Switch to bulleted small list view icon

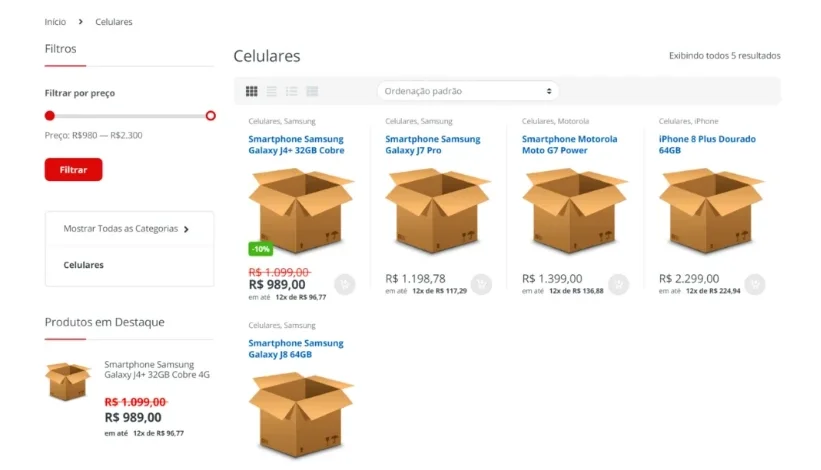[x=292, y=91]
